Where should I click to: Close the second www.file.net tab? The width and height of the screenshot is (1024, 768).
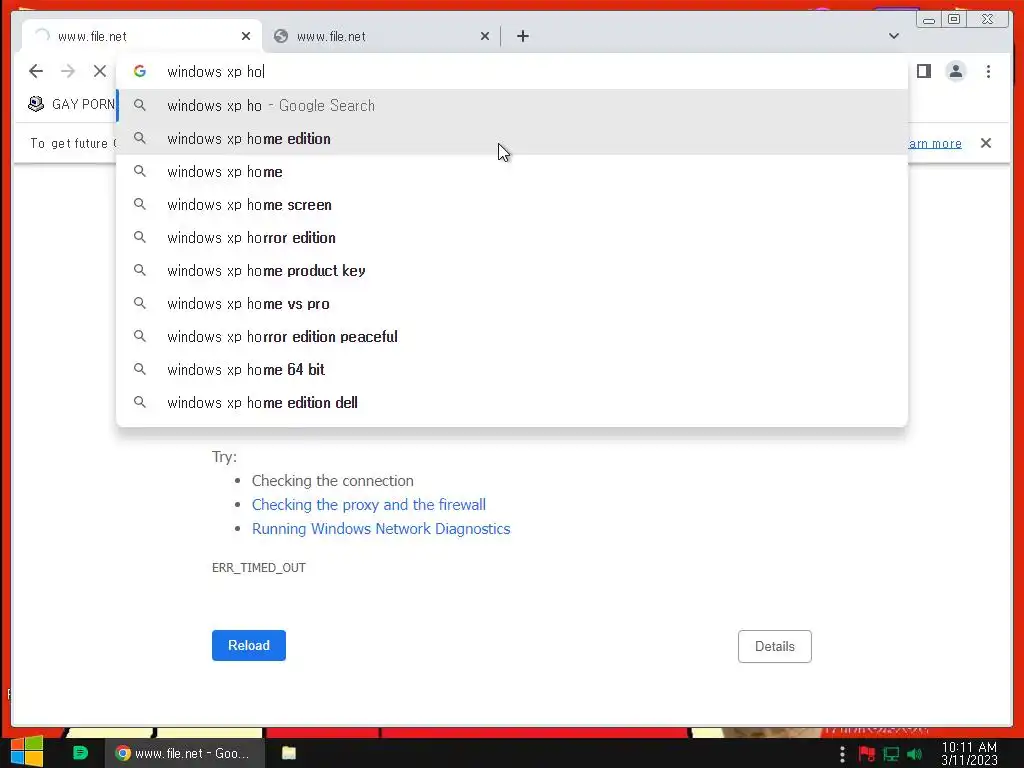click(485, 36)
